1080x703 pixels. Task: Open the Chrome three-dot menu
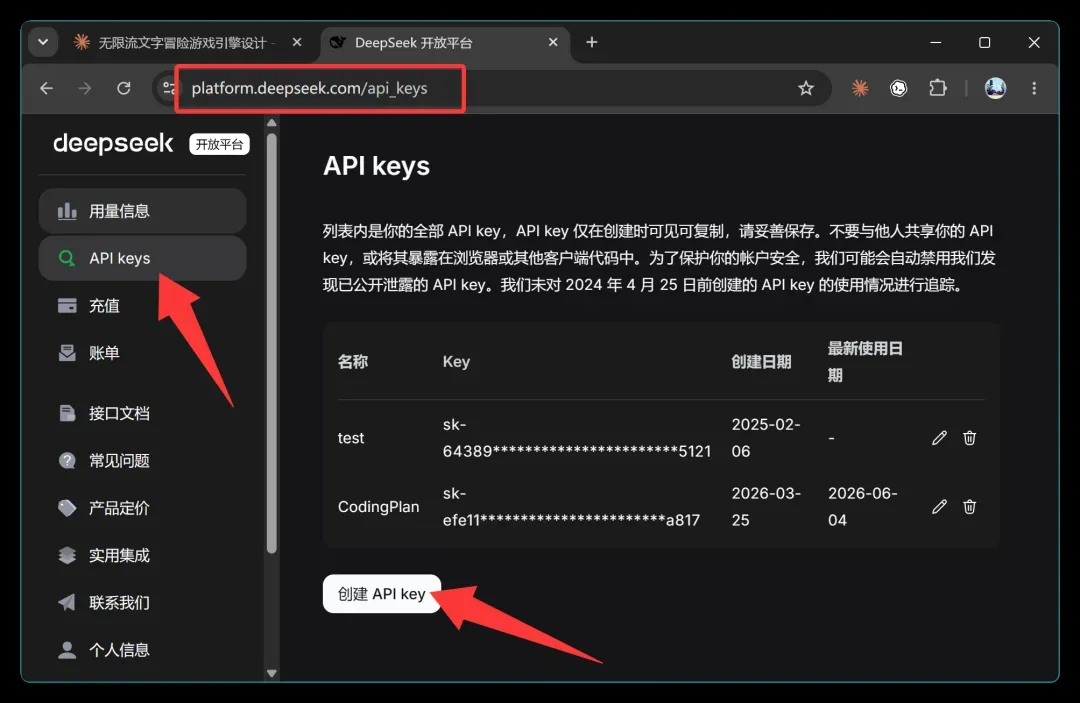coord(1034,88)
